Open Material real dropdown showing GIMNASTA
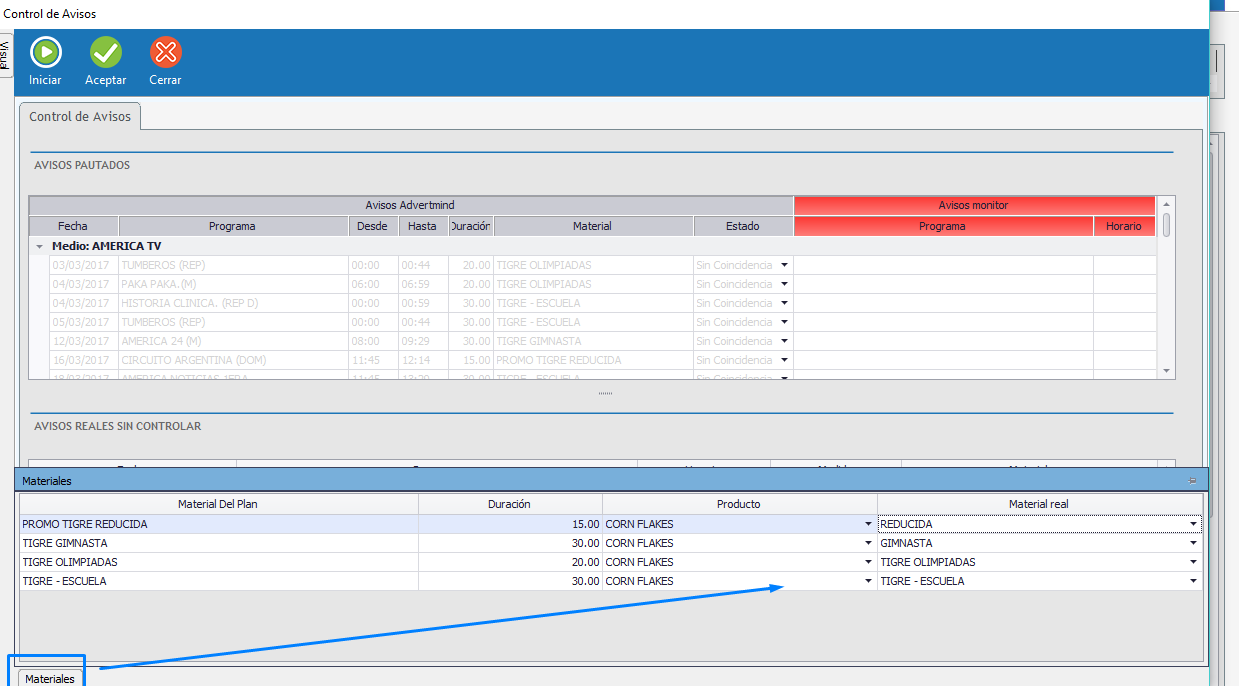The height and width of the screenshot is (686, 1239). click(x=1193, y=543)
